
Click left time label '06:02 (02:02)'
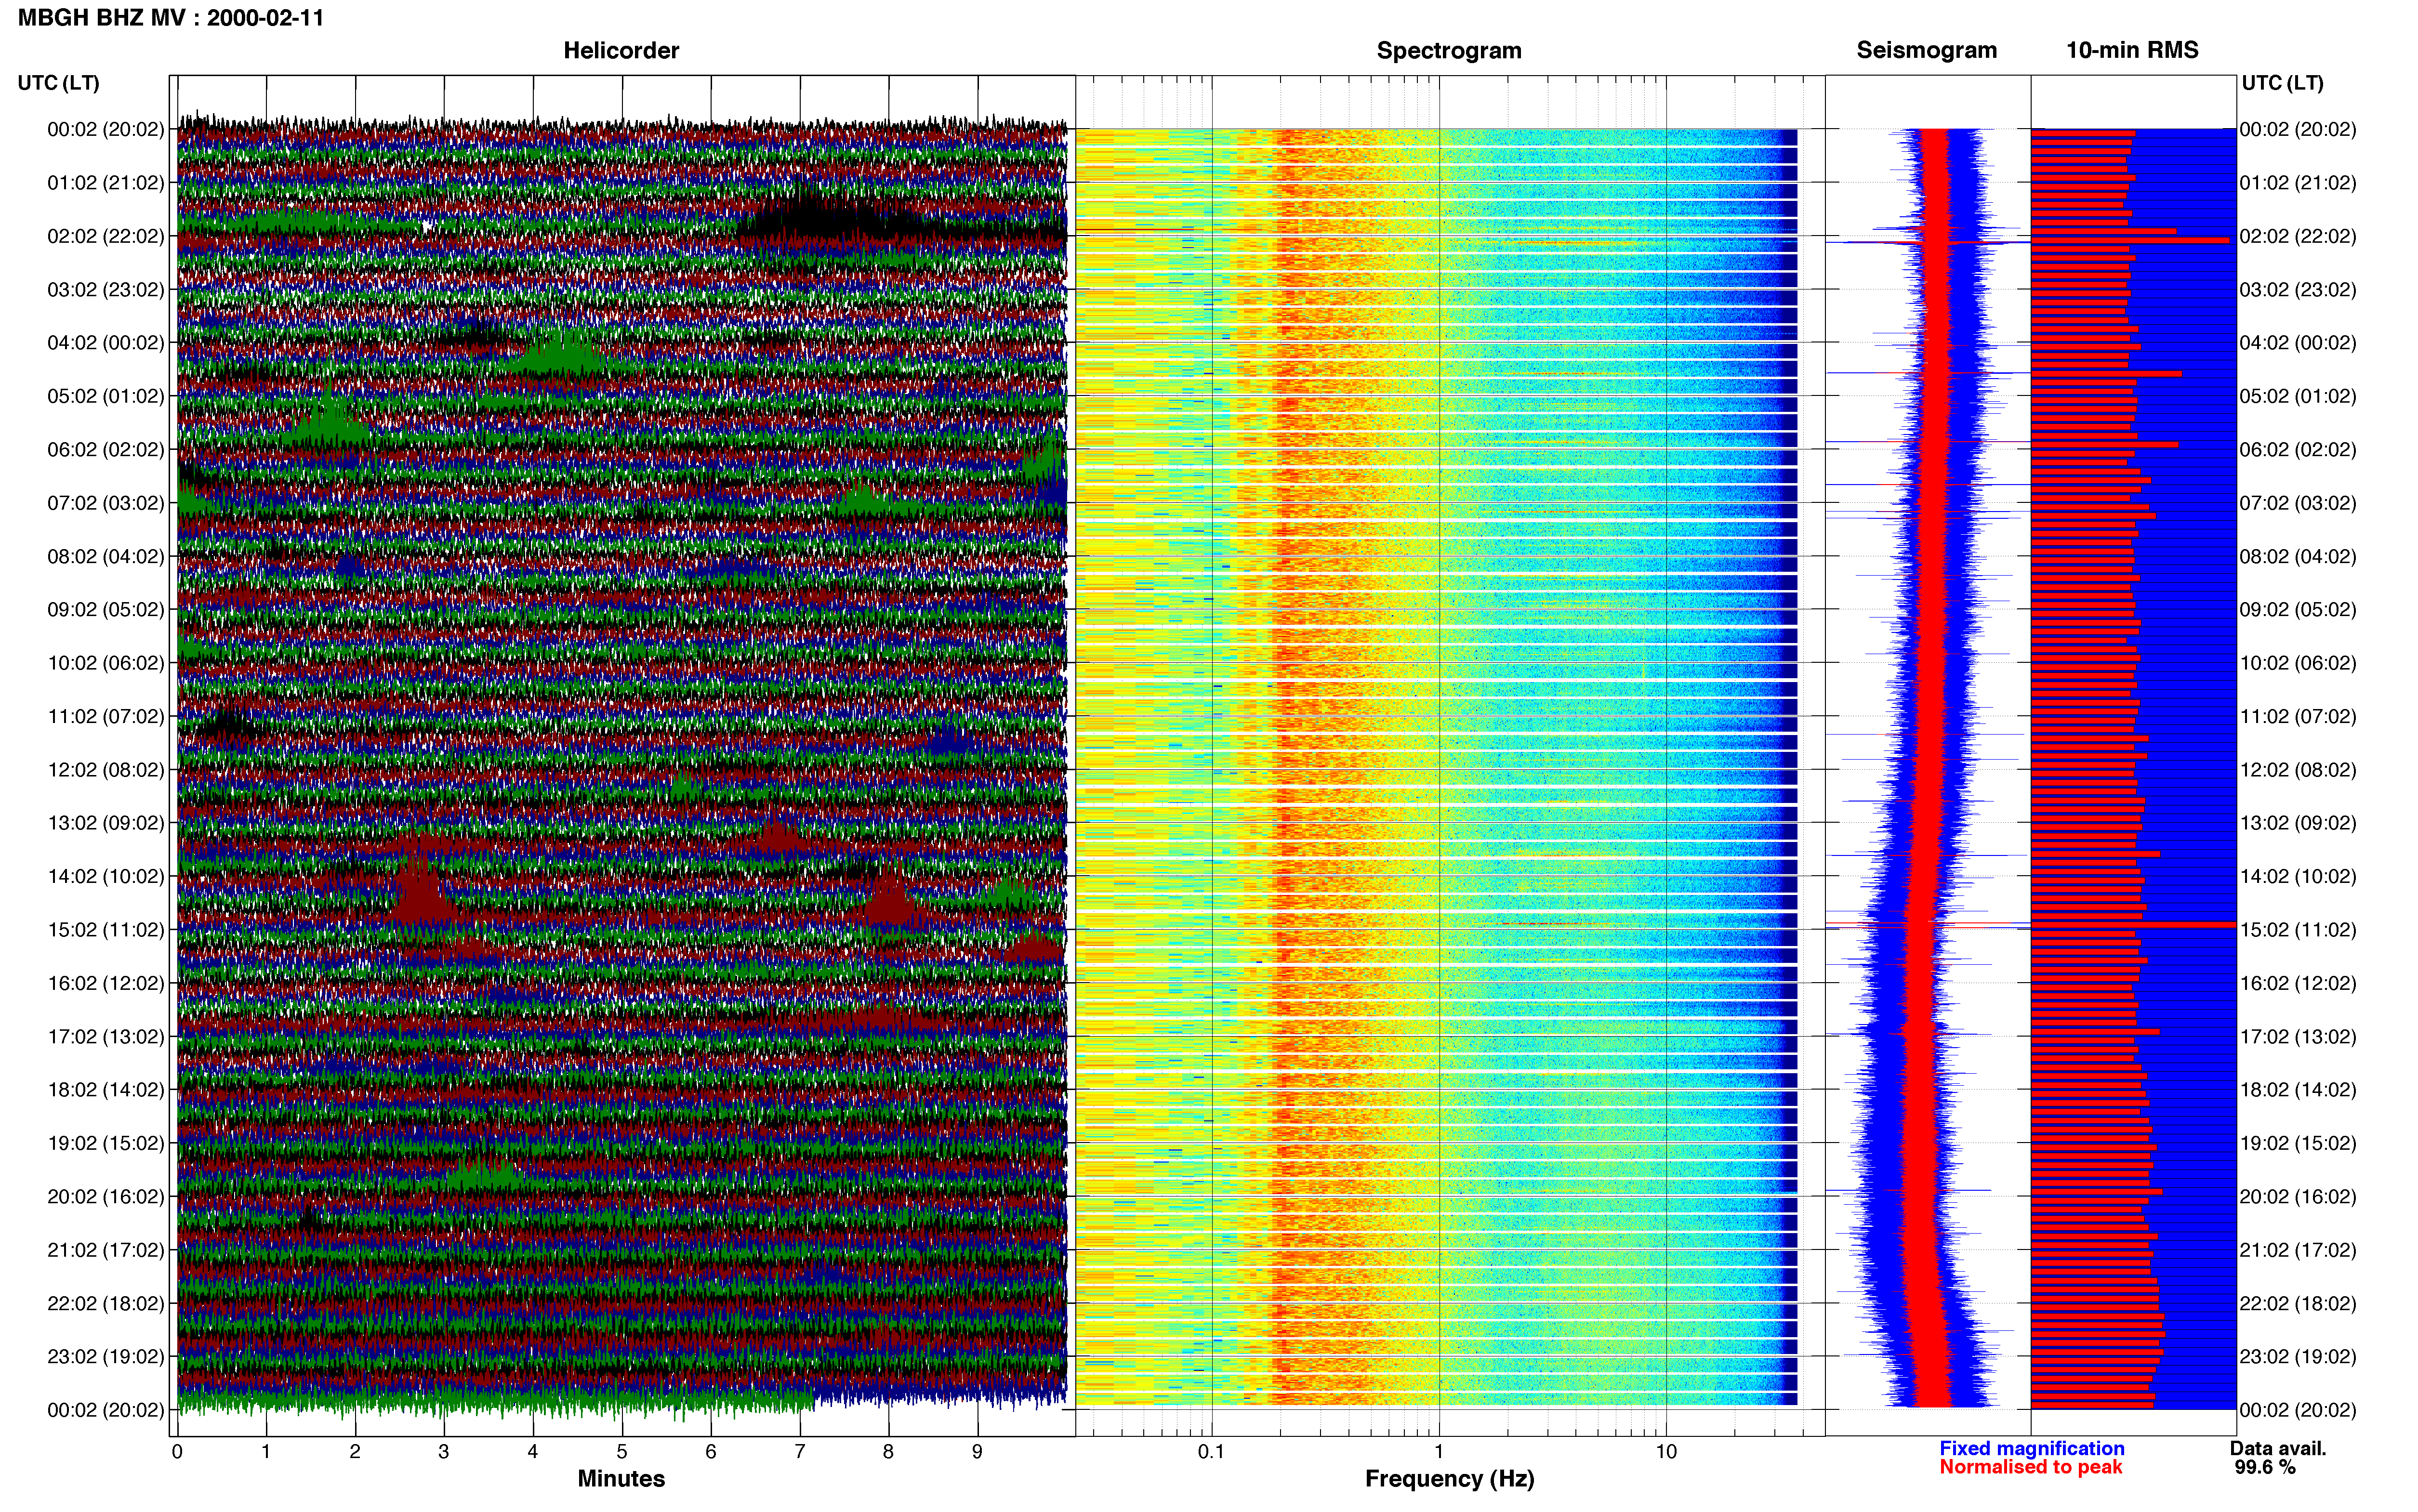pyautogui.click(x=106, y=450)
